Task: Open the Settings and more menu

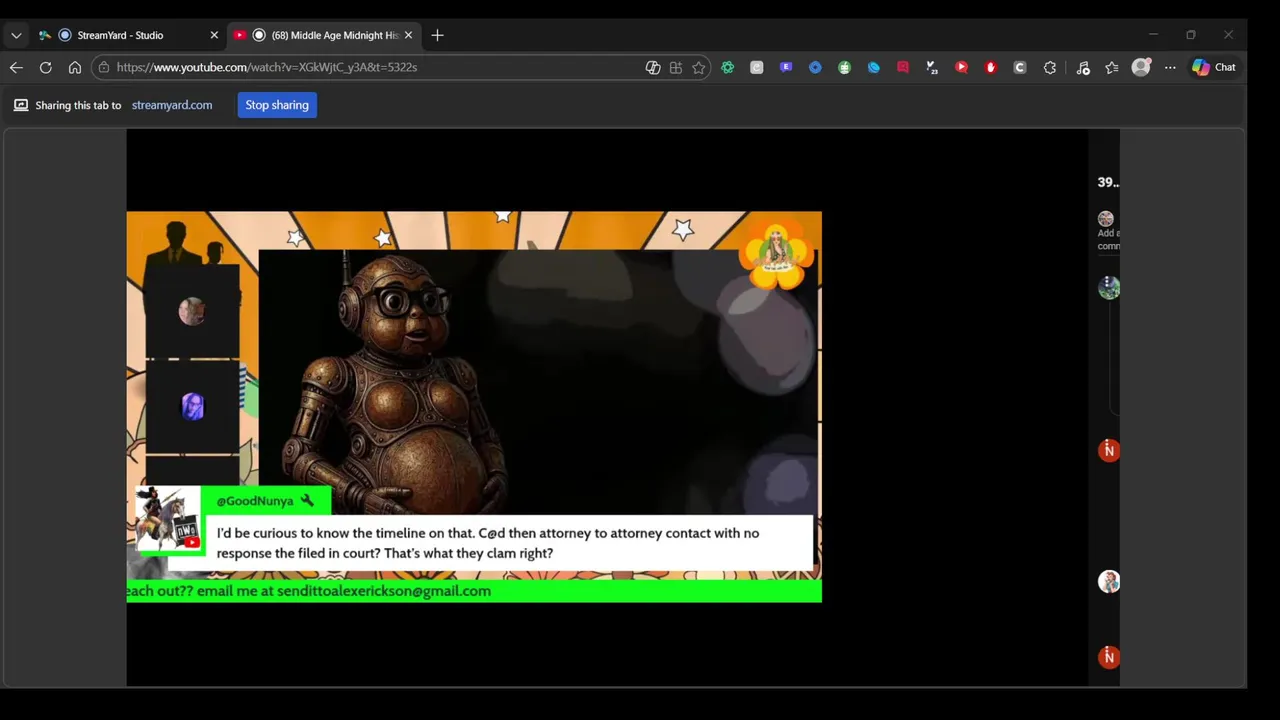Action: coord(1170,67)
